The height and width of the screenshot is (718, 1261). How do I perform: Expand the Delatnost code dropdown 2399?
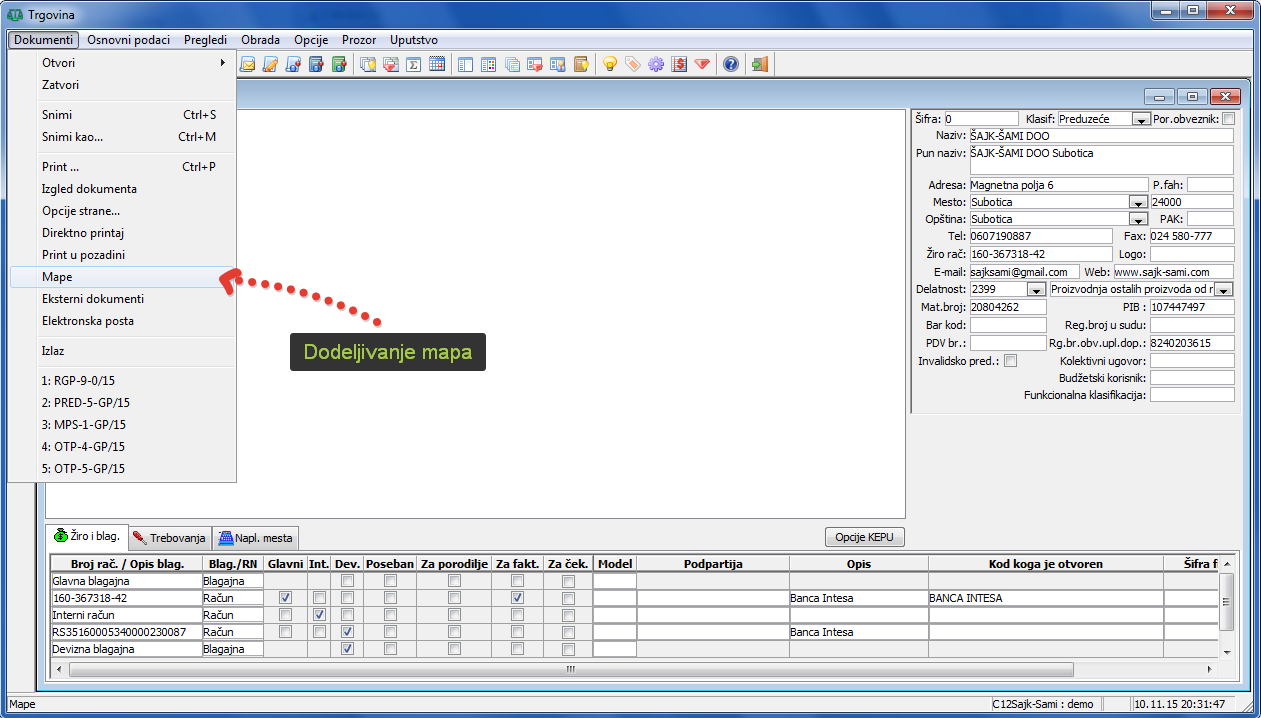click(x=1037, y=290)
